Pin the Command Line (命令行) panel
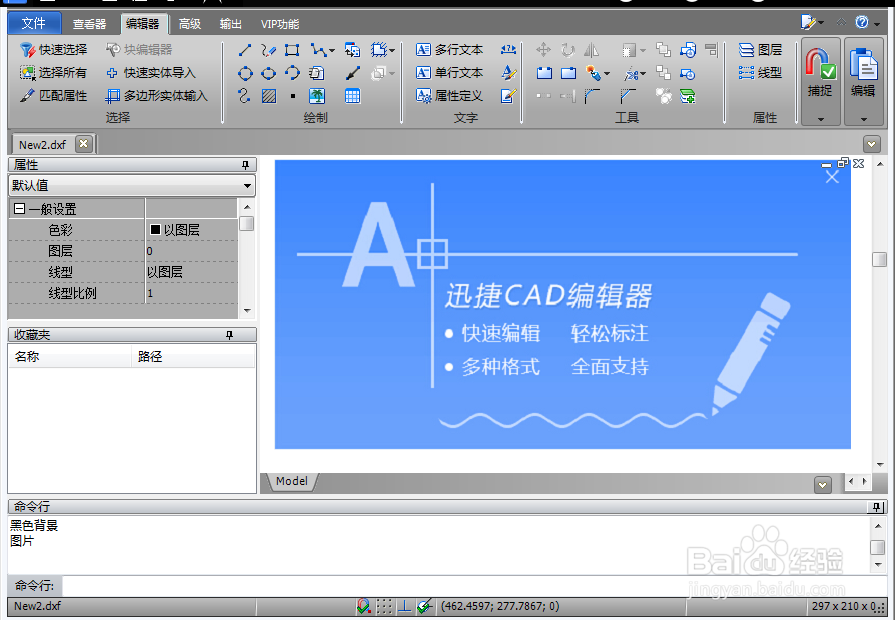The width and height of the screenshot is (895, 620). 877,507
